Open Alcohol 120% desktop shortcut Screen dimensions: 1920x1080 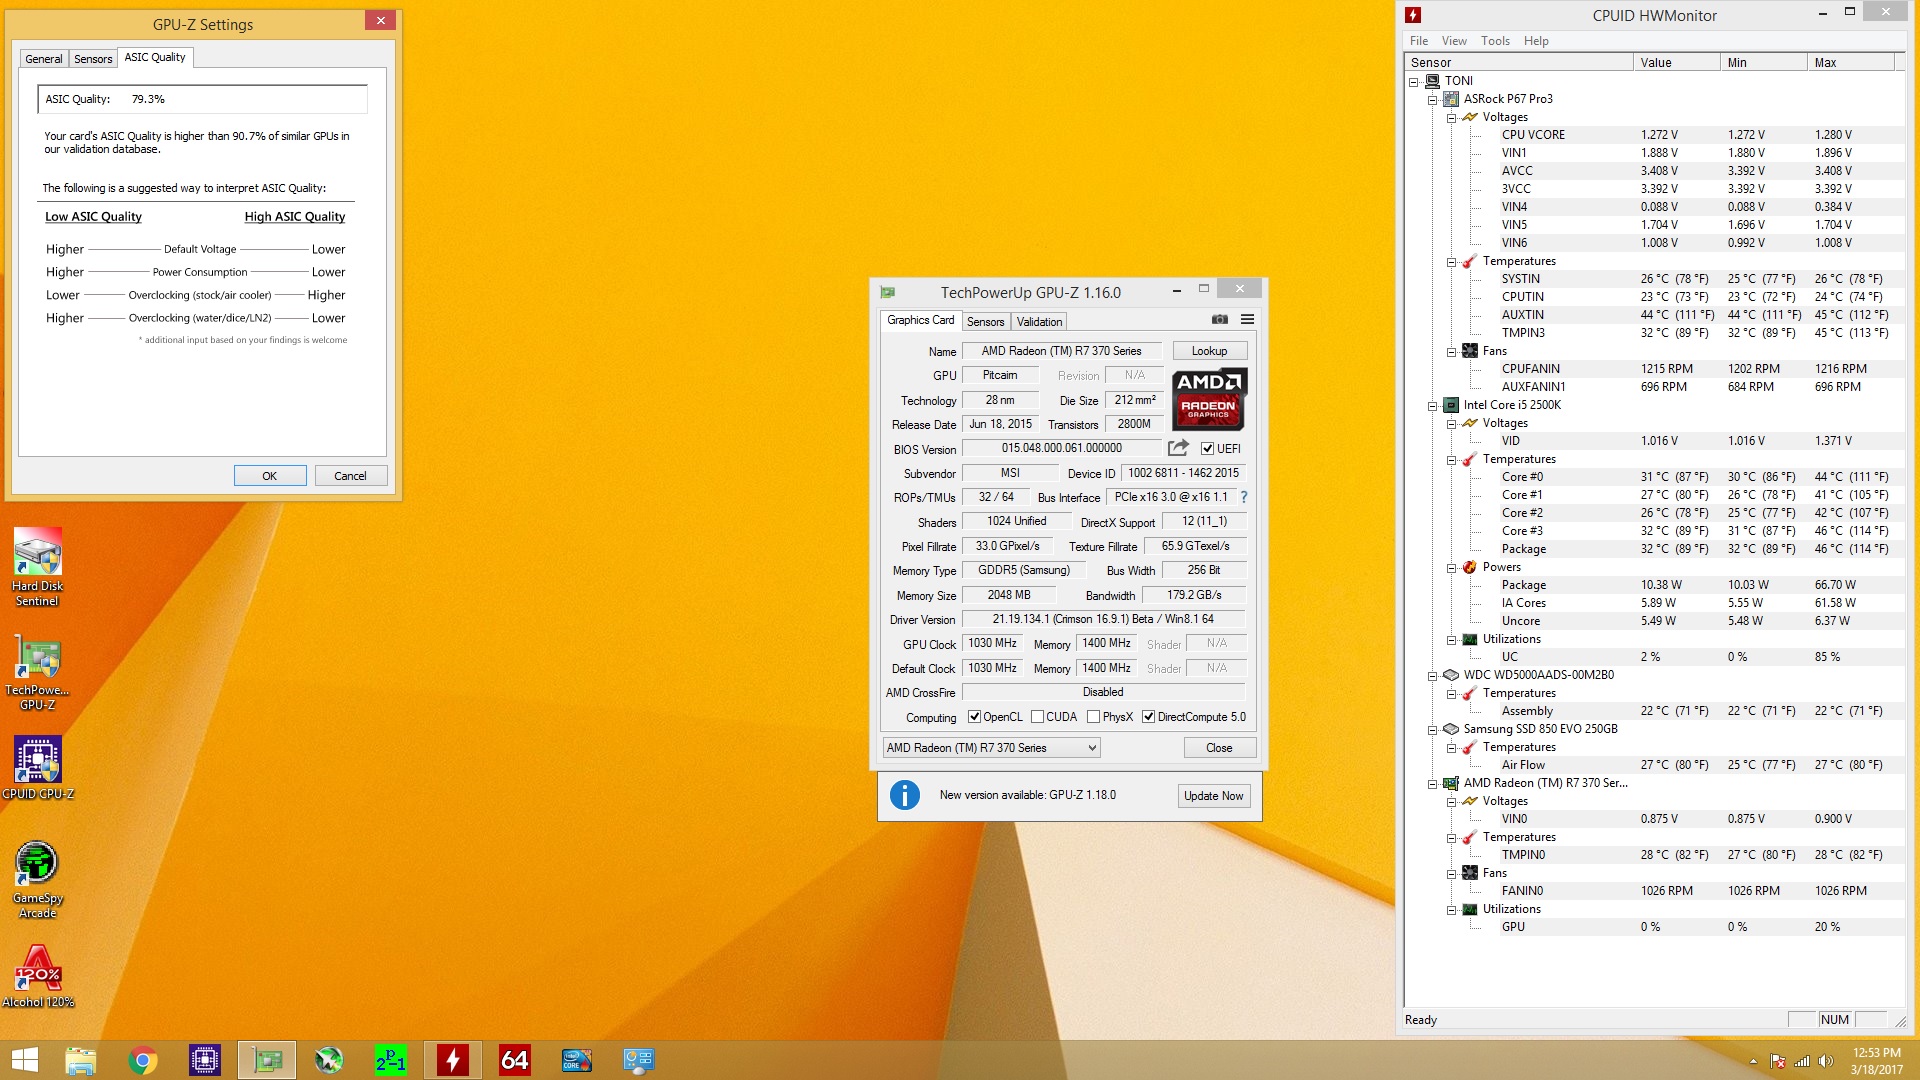coord(37,977)
